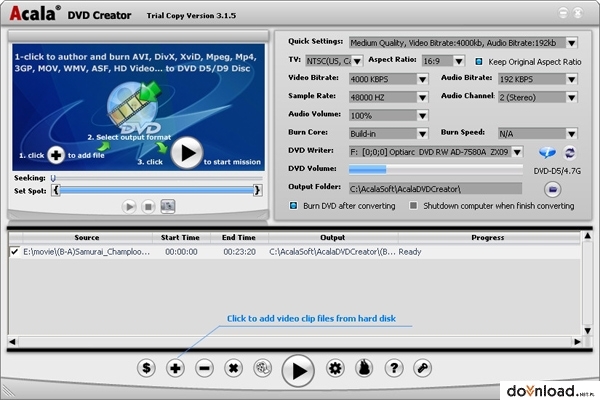Image resolution: width=600 pixels, height=400 pixels.
Task: Click the dollar-sign purchase icon
Action: click(146, 368)
